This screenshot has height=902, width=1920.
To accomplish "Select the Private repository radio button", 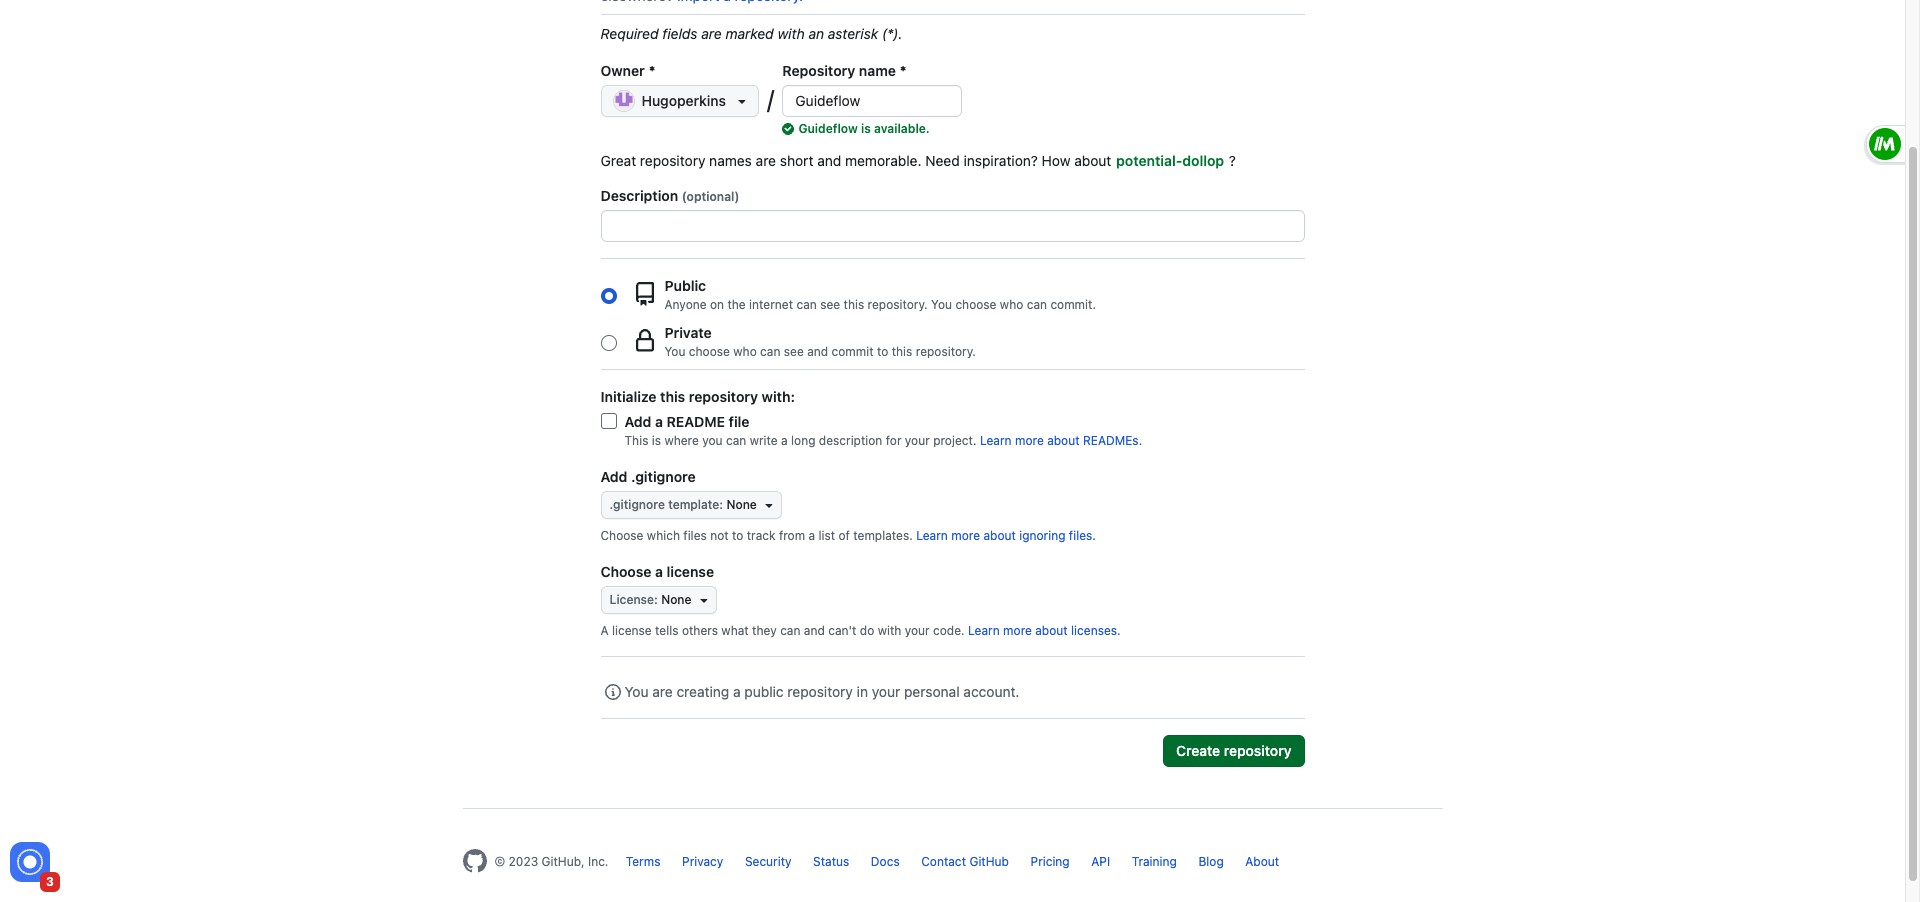I will [608, 342].
